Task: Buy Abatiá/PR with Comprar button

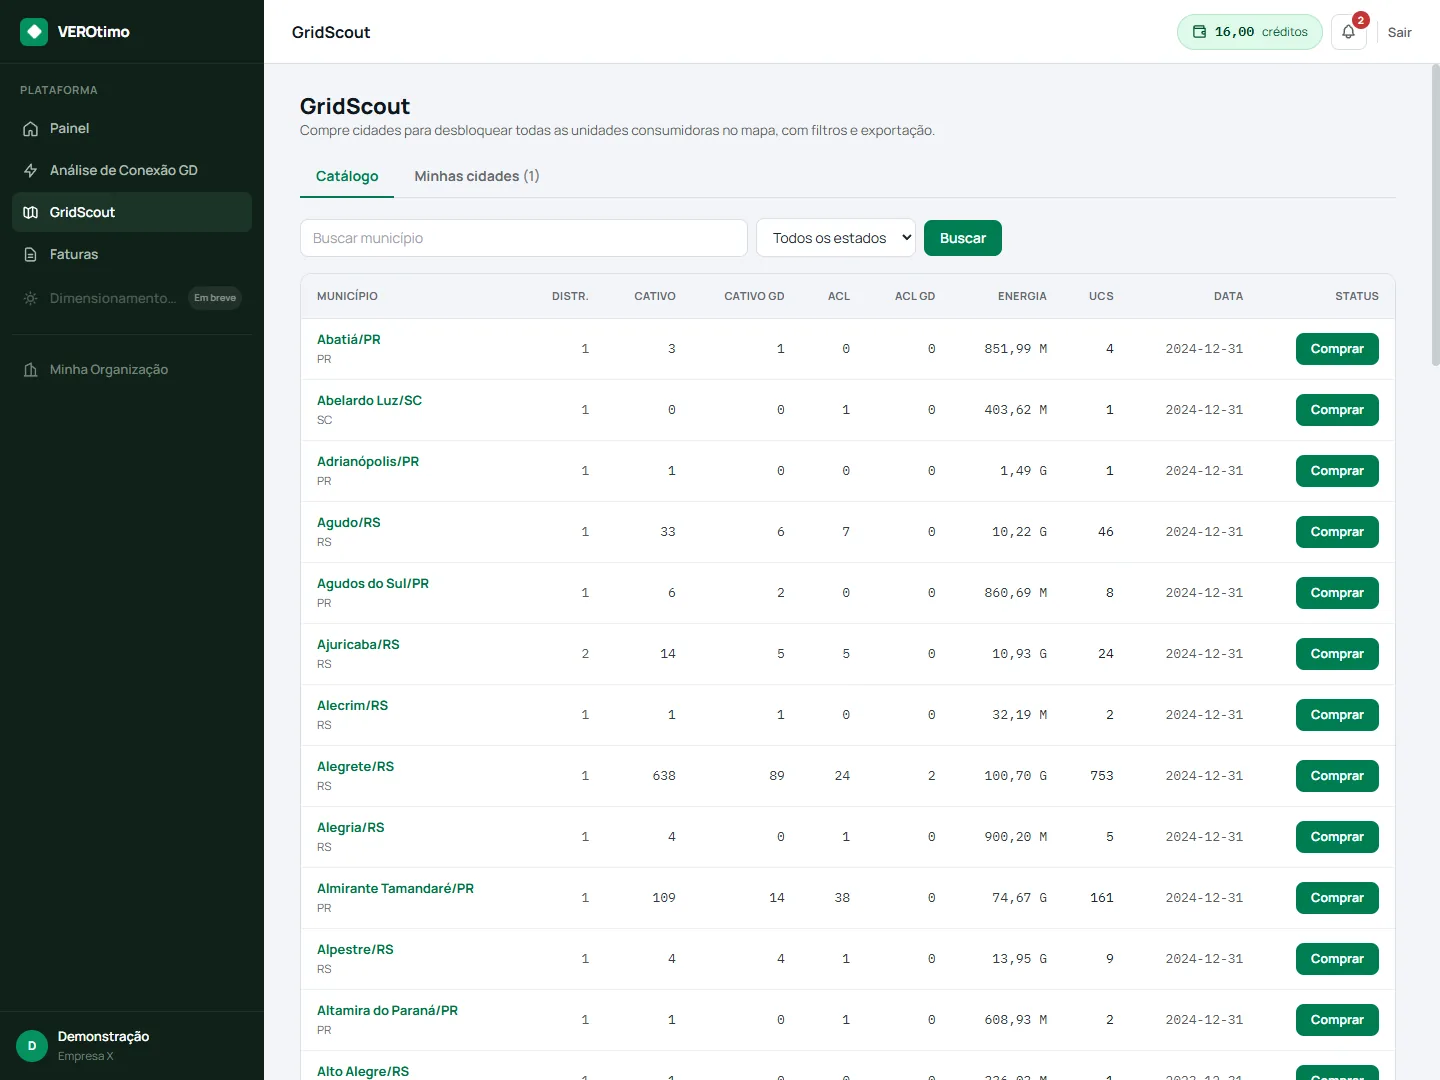Action: [x=1337, y=349]
